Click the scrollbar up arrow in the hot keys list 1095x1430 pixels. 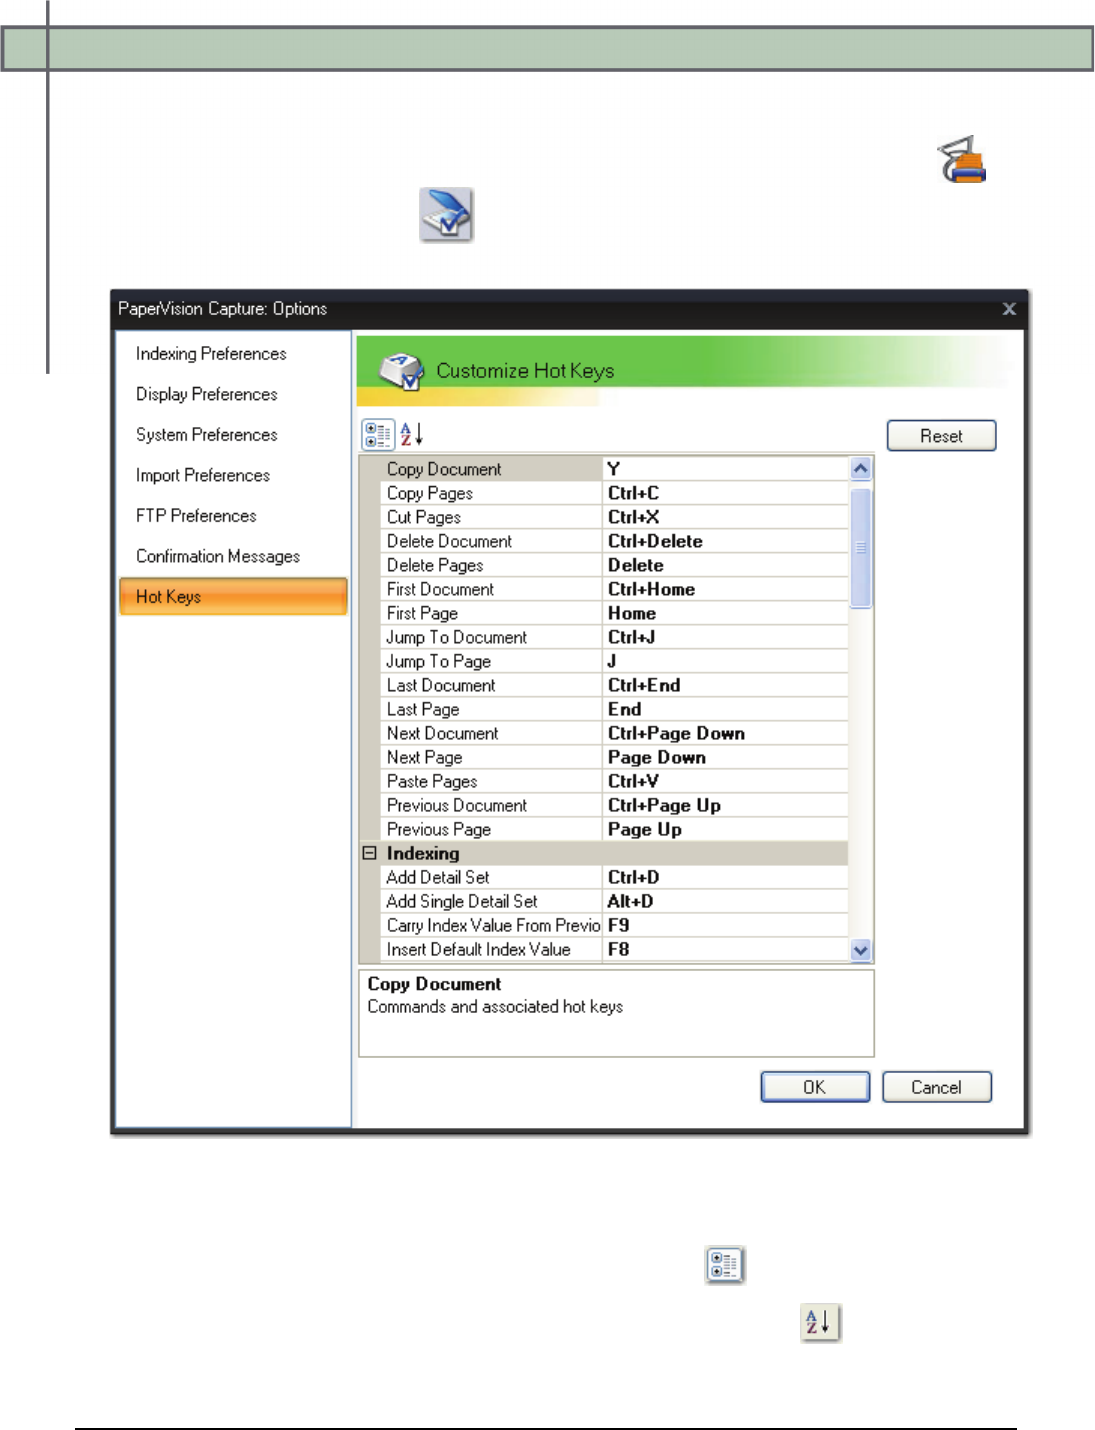click(x=861, y=469)
